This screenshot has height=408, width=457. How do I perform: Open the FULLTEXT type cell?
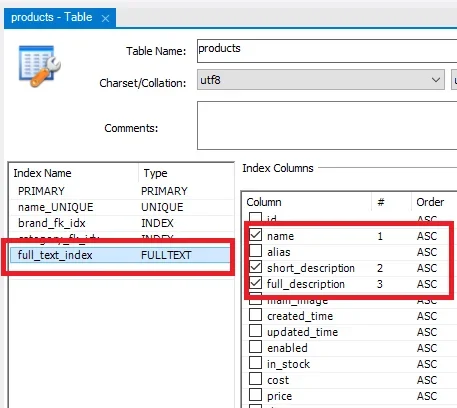tap(166, 255)
